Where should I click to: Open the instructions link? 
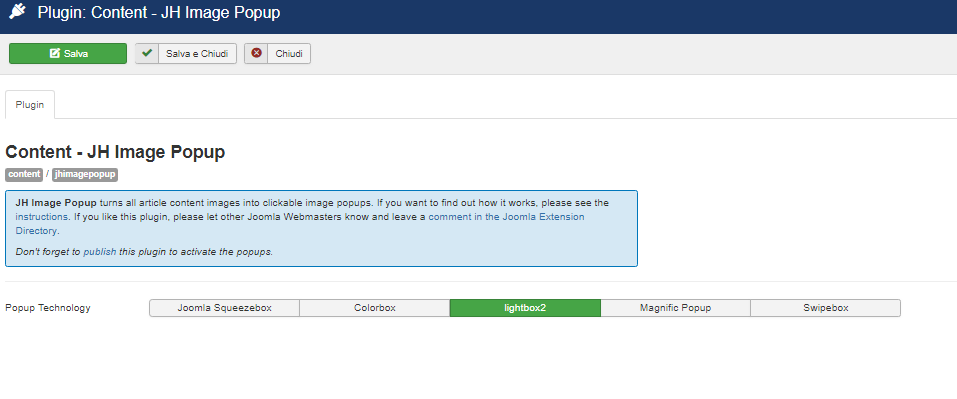[42, 217]
